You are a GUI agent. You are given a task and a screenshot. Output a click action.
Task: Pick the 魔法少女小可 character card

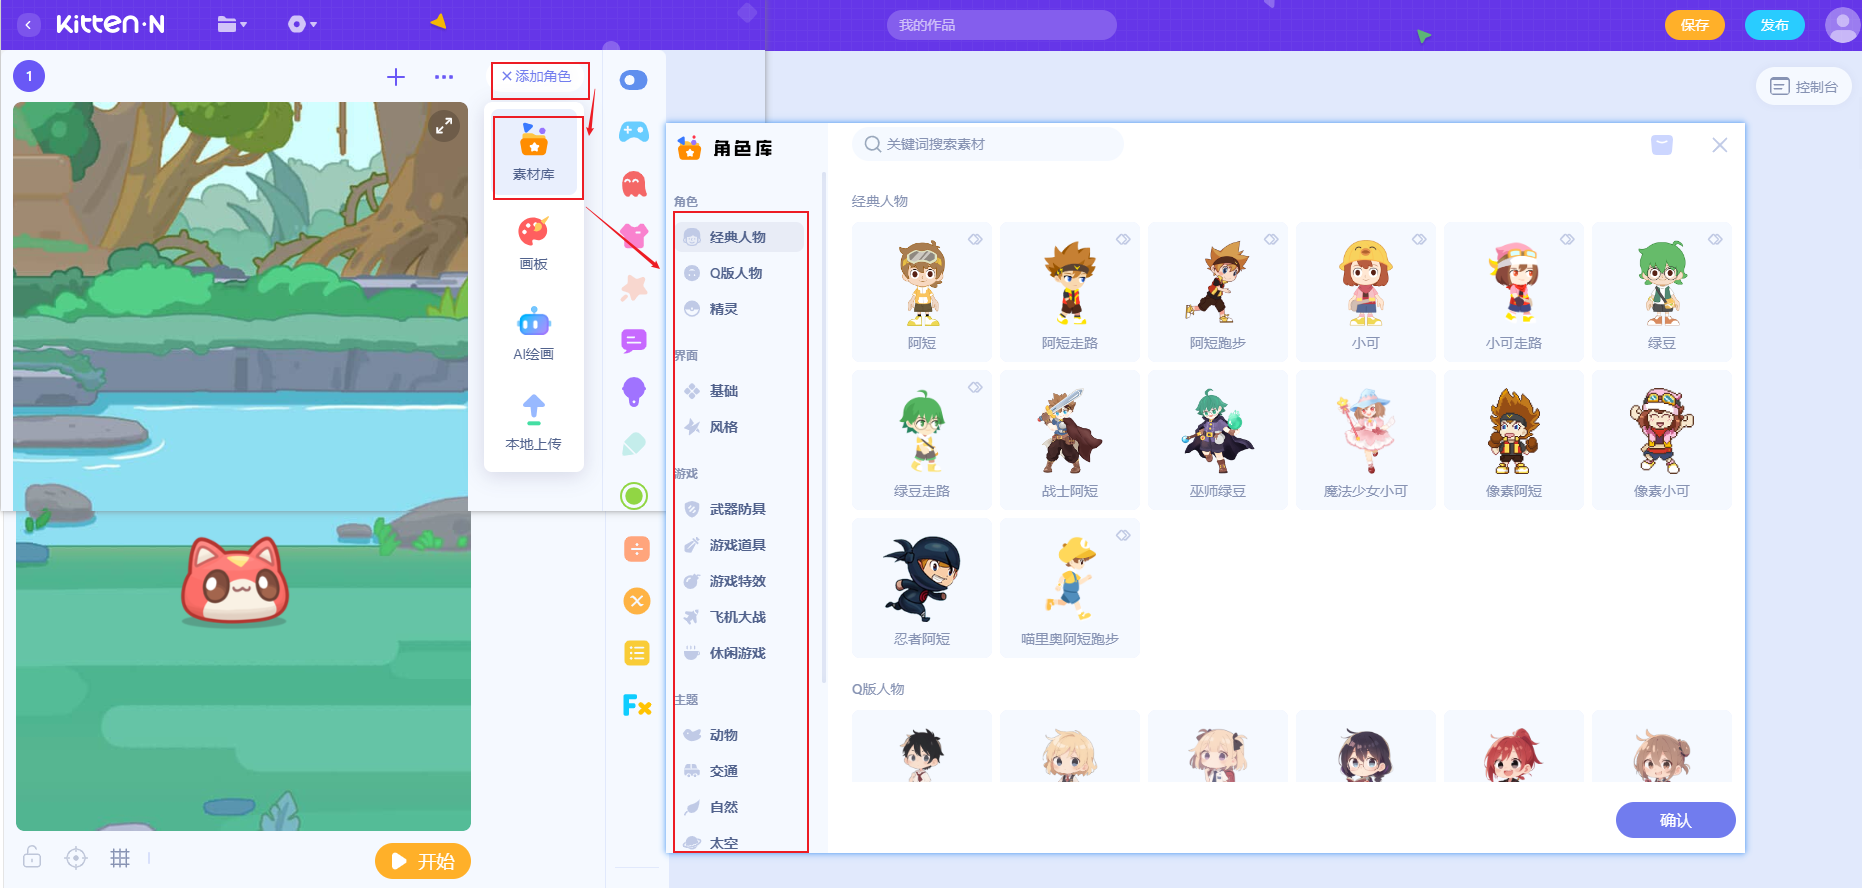pos(1366,440)
